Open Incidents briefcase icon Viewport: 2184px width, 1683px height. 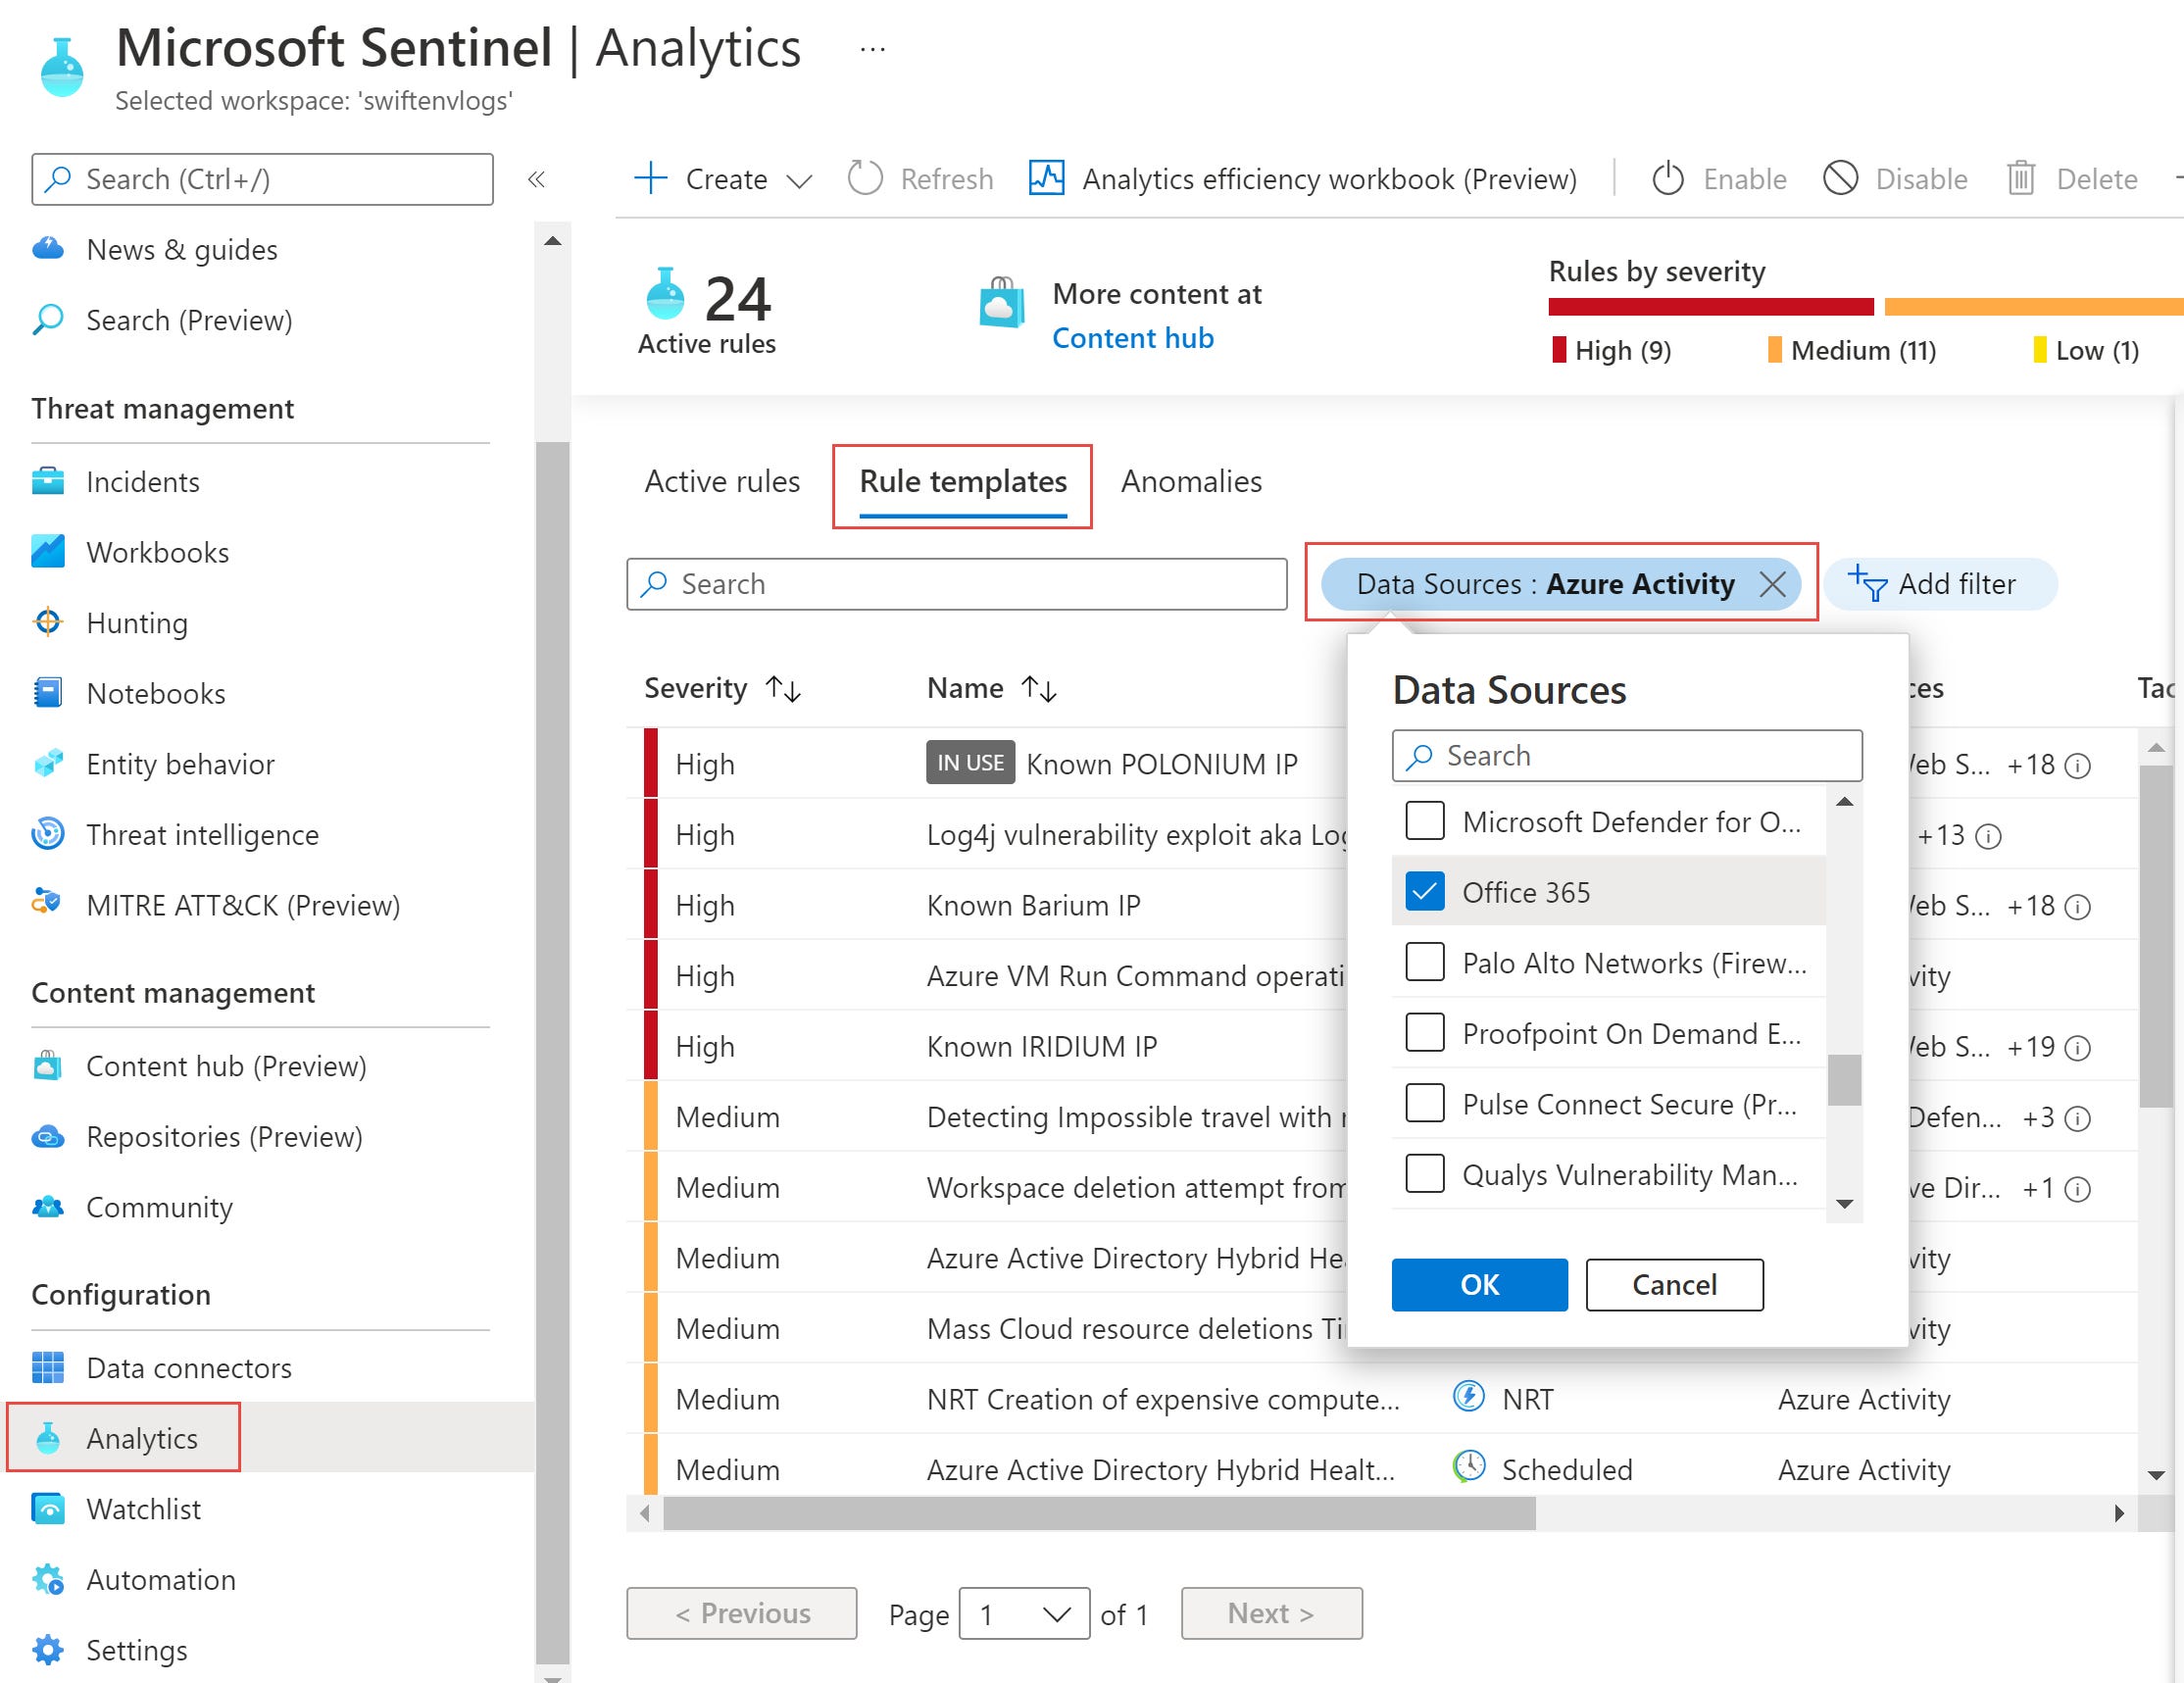[x=48, y=482]
